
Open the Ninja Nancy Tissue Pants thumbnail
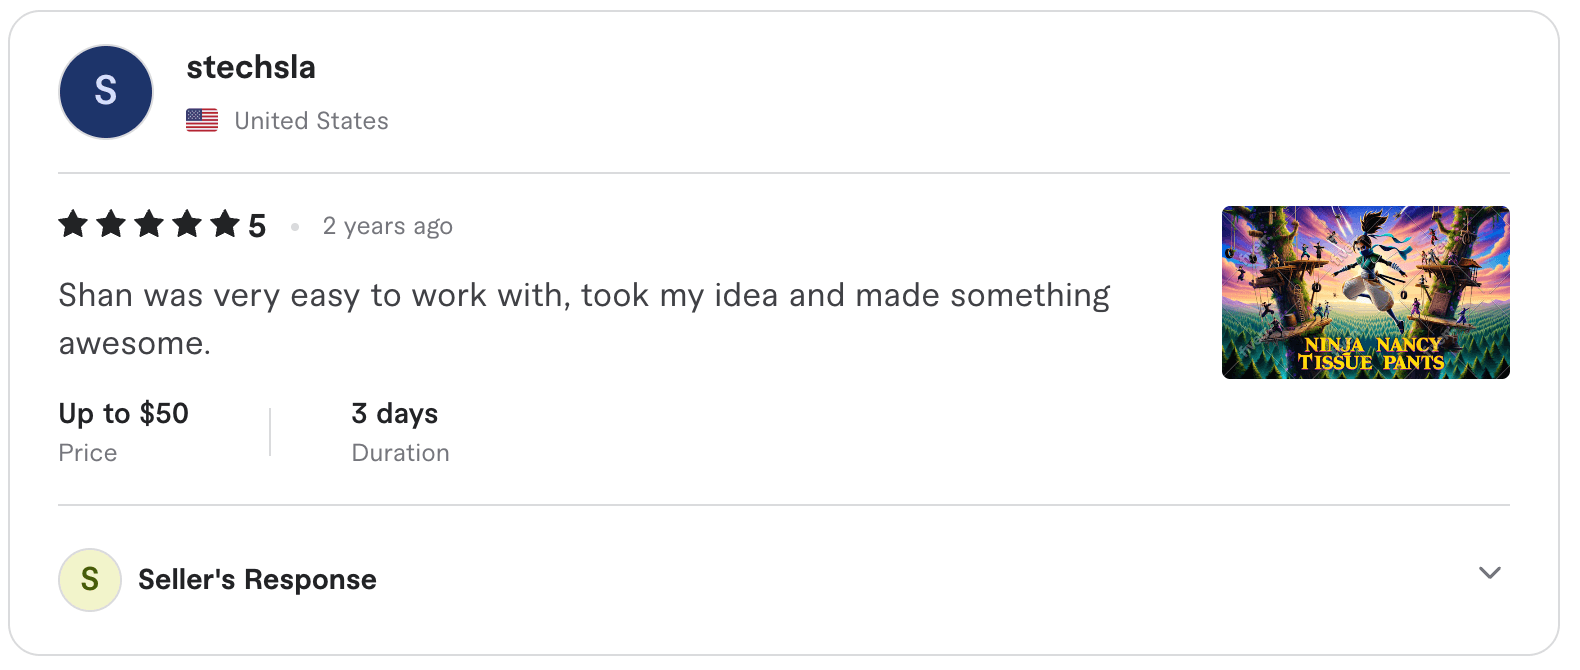pos(1365,292)
